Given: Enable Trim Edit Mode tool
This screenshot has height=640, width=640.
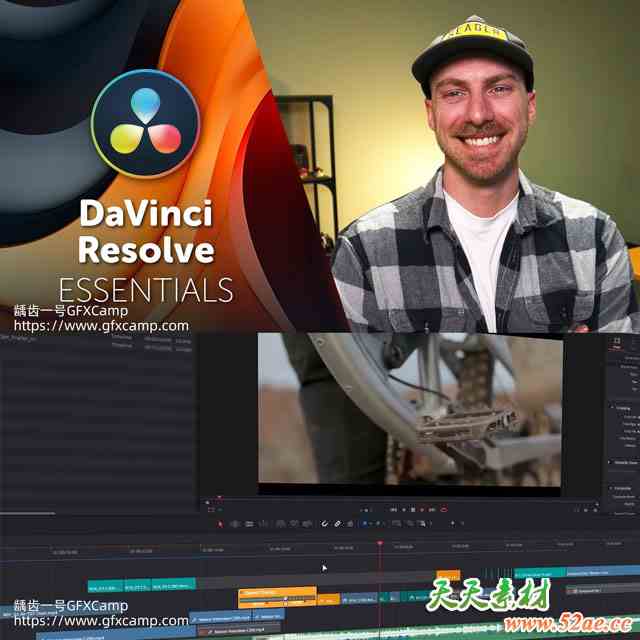Looking at the screenshot, I should [234, 524].
